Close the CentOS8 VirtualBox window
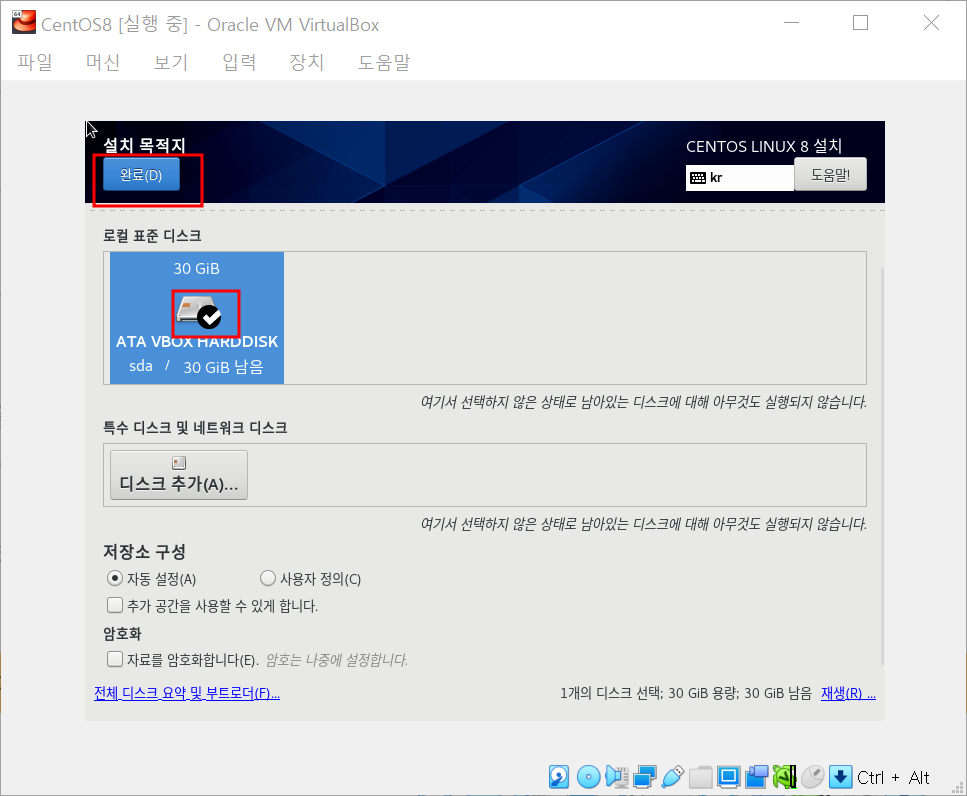Screen dimensions: 967x796 (x=931, y=23)
